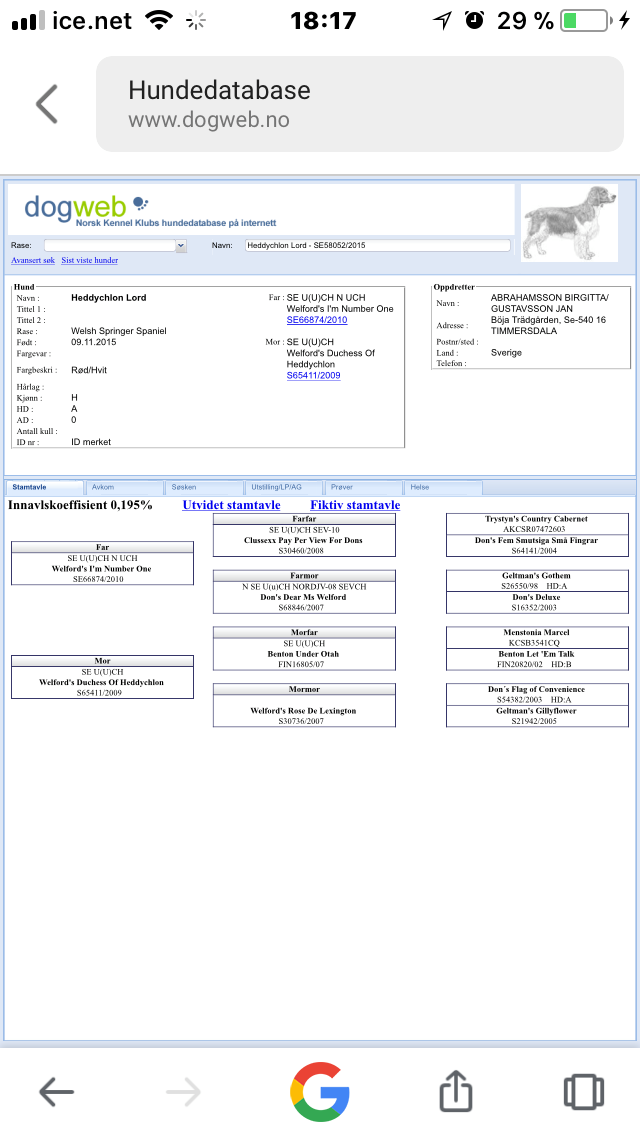Click Menstonia Marcel entry
This screenshot has width=640, height=1136.
click(537, 638)
